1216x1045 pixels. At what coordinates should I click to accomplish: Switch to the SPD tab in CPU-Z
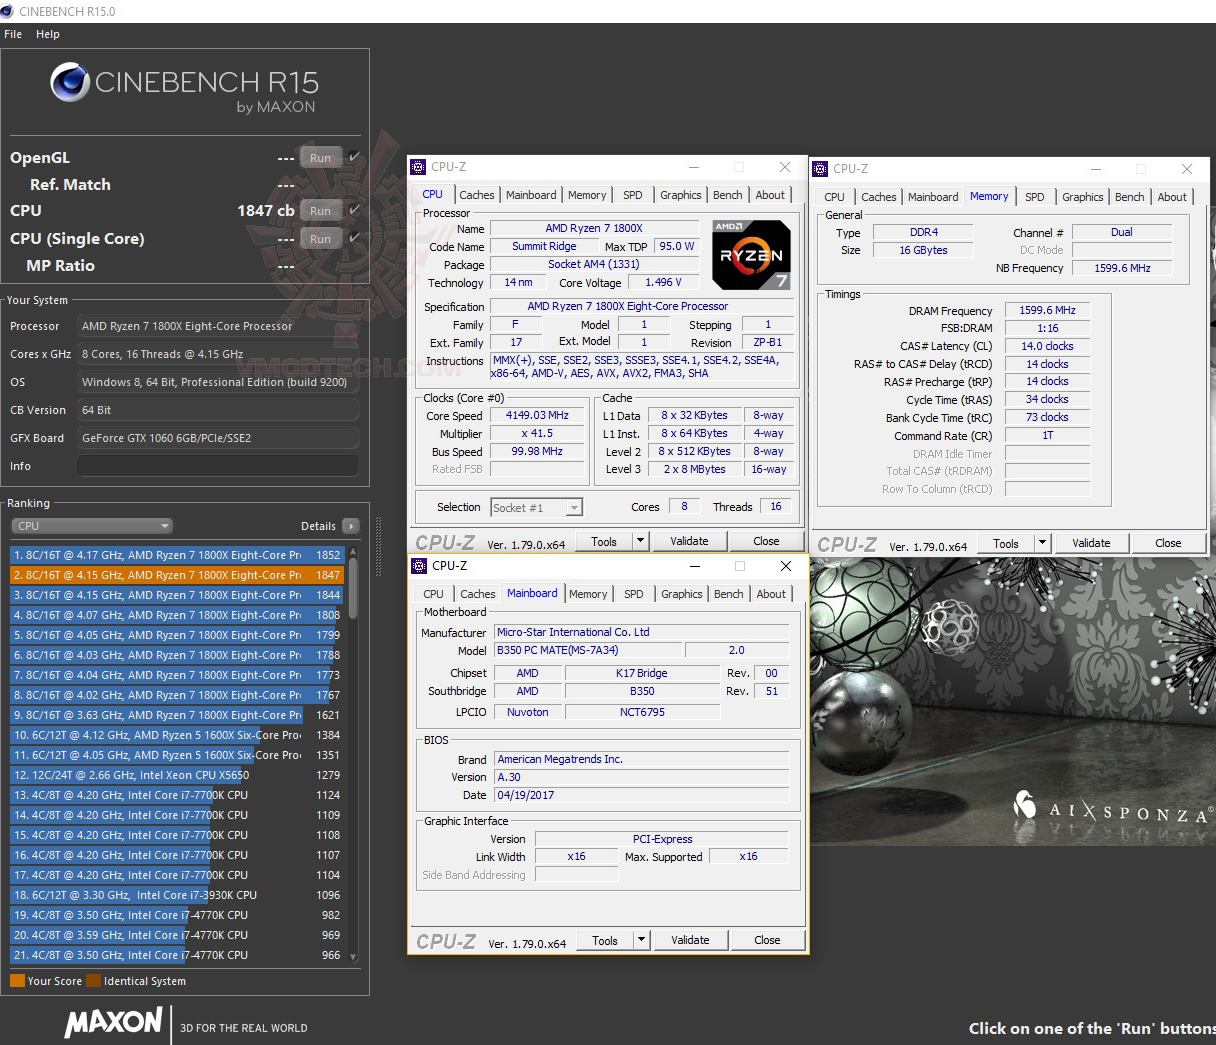point(632,194)
